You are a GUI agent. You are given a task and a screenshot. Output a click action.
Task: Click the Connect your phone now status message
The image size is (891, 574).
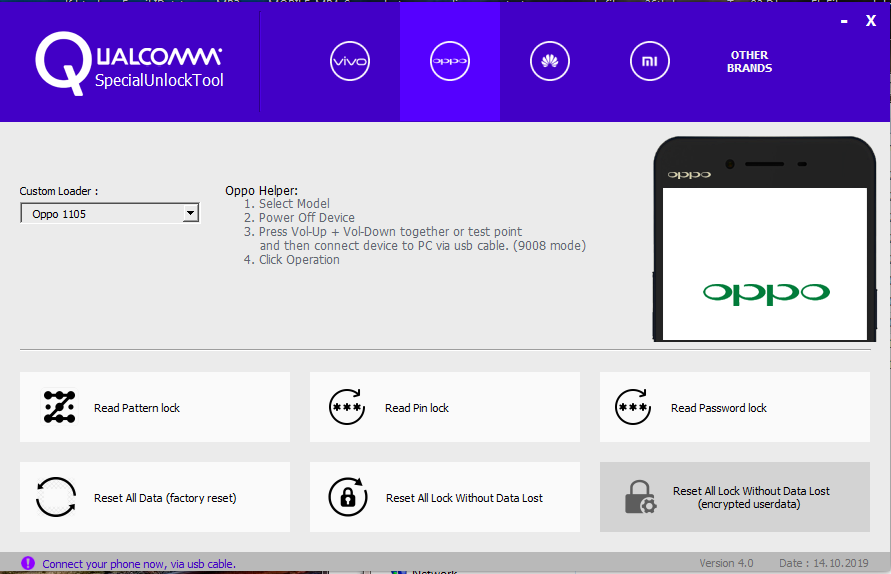[x=139, y=564]
